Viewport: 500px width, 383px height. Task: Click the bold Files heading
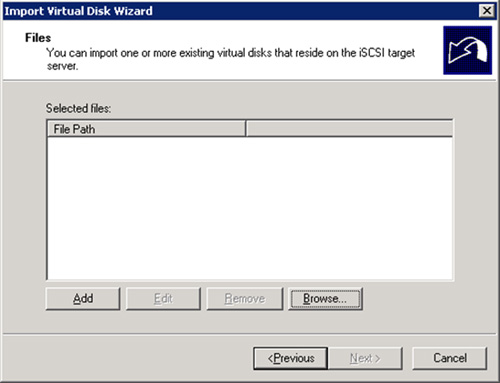coord(38,38)
